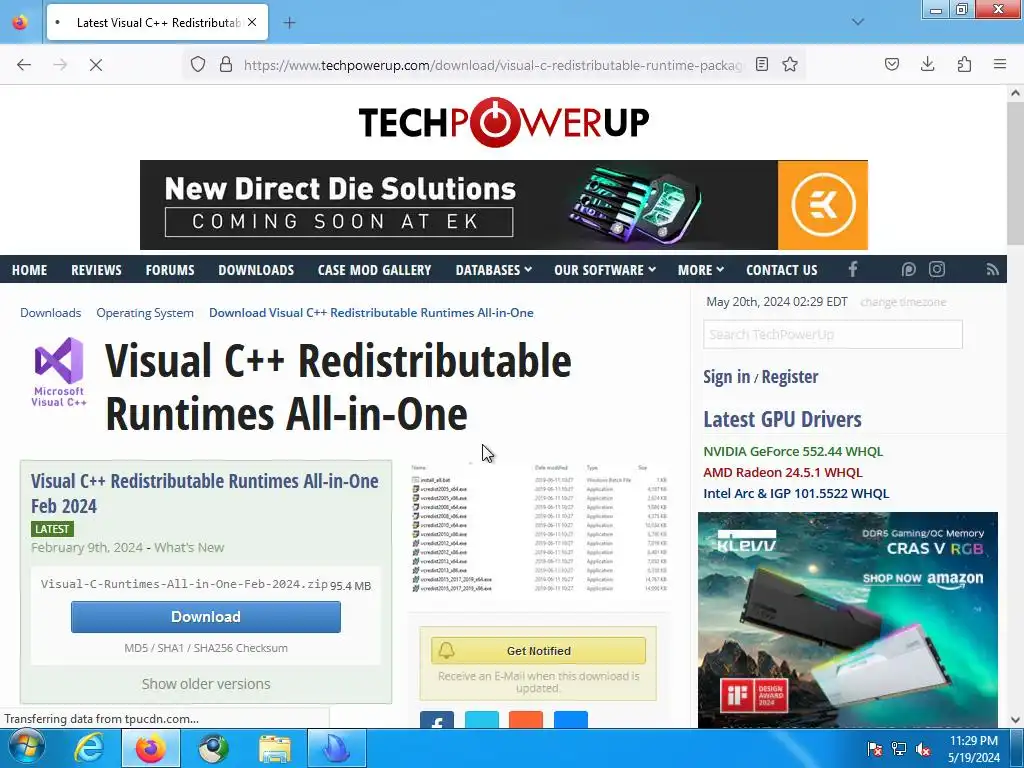Open Windows Start menu orb

(x=26, y=748)
